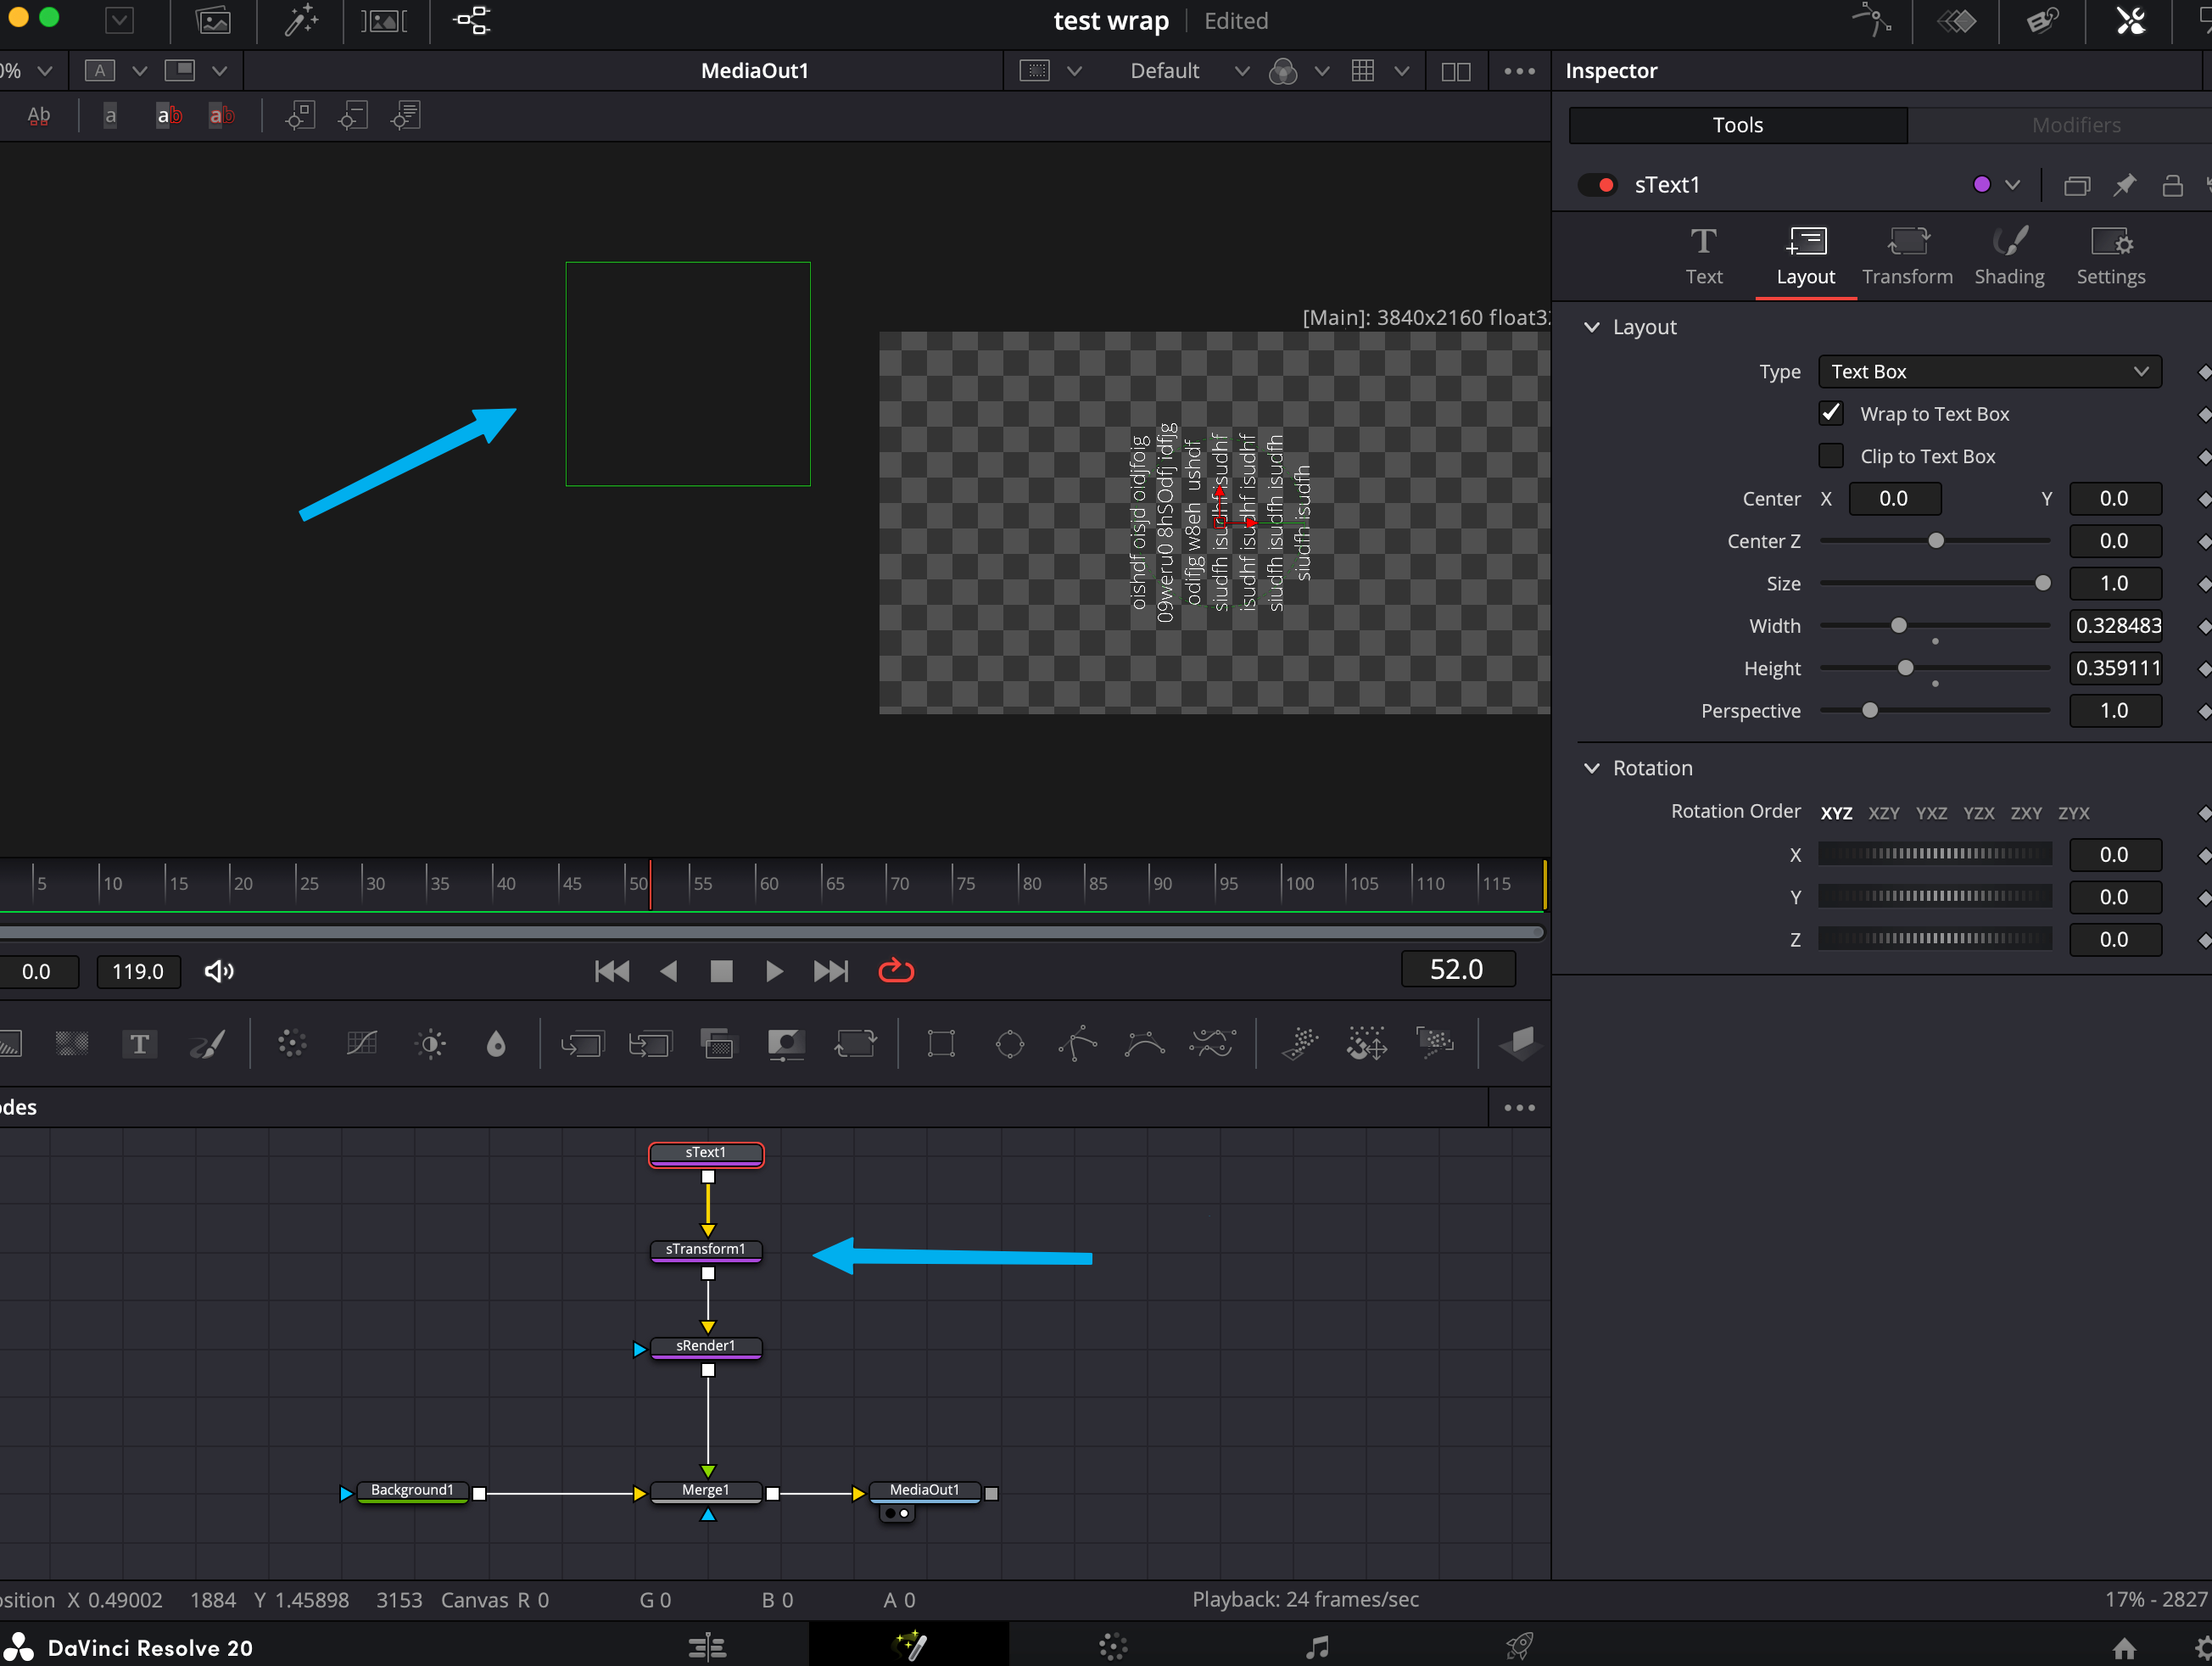The width and height of the screenshot is (2212, 1666).
Task: Click the Stop playback button
Action: coord(721,971)
